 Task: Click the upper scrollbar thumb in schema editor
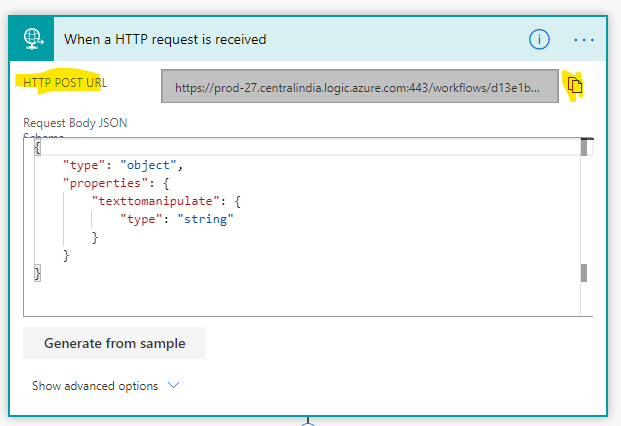tap(583, 148)
